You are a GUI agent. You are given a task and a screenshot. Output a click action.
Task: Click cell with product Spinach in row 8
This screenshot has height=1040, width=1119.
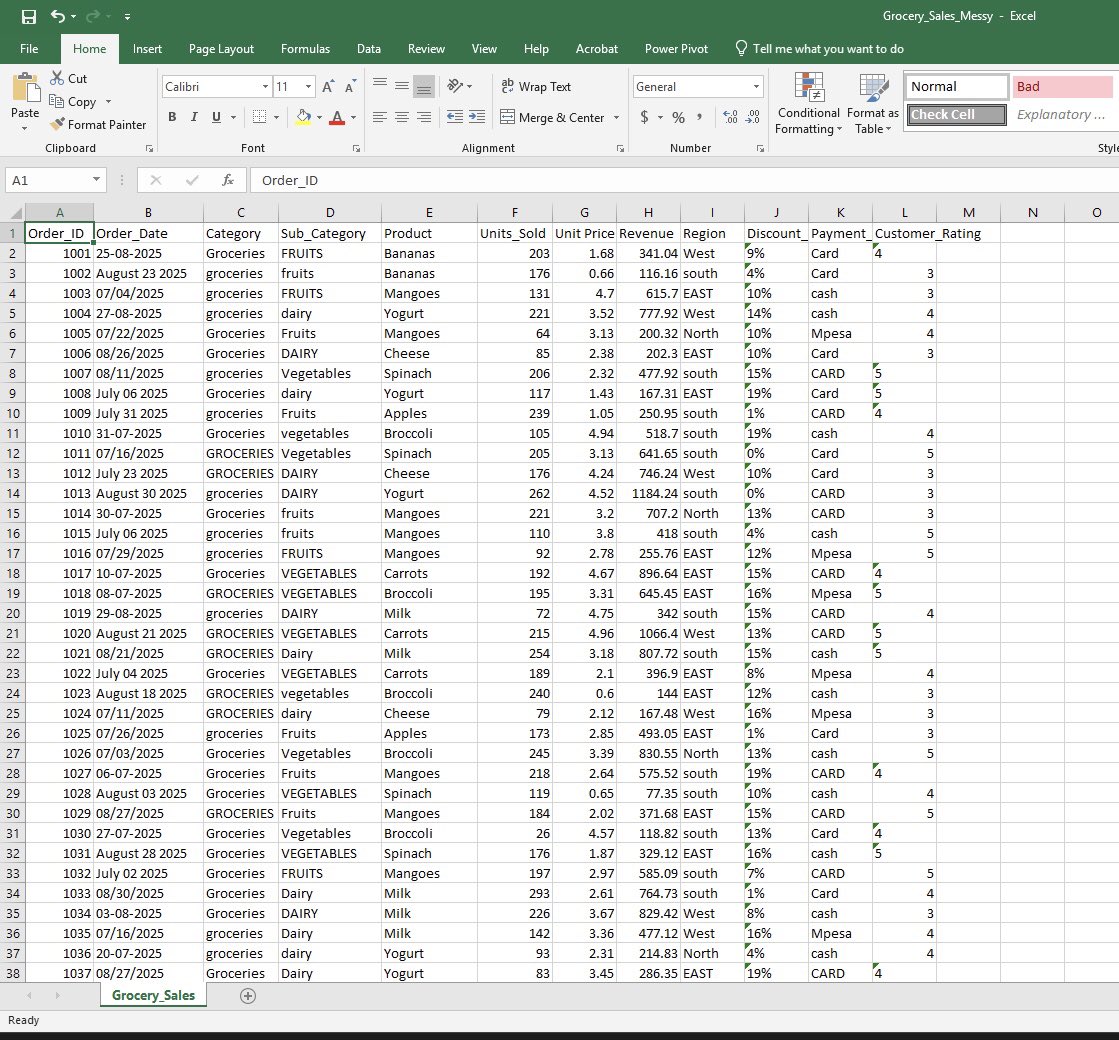click(x=429, y=373)
